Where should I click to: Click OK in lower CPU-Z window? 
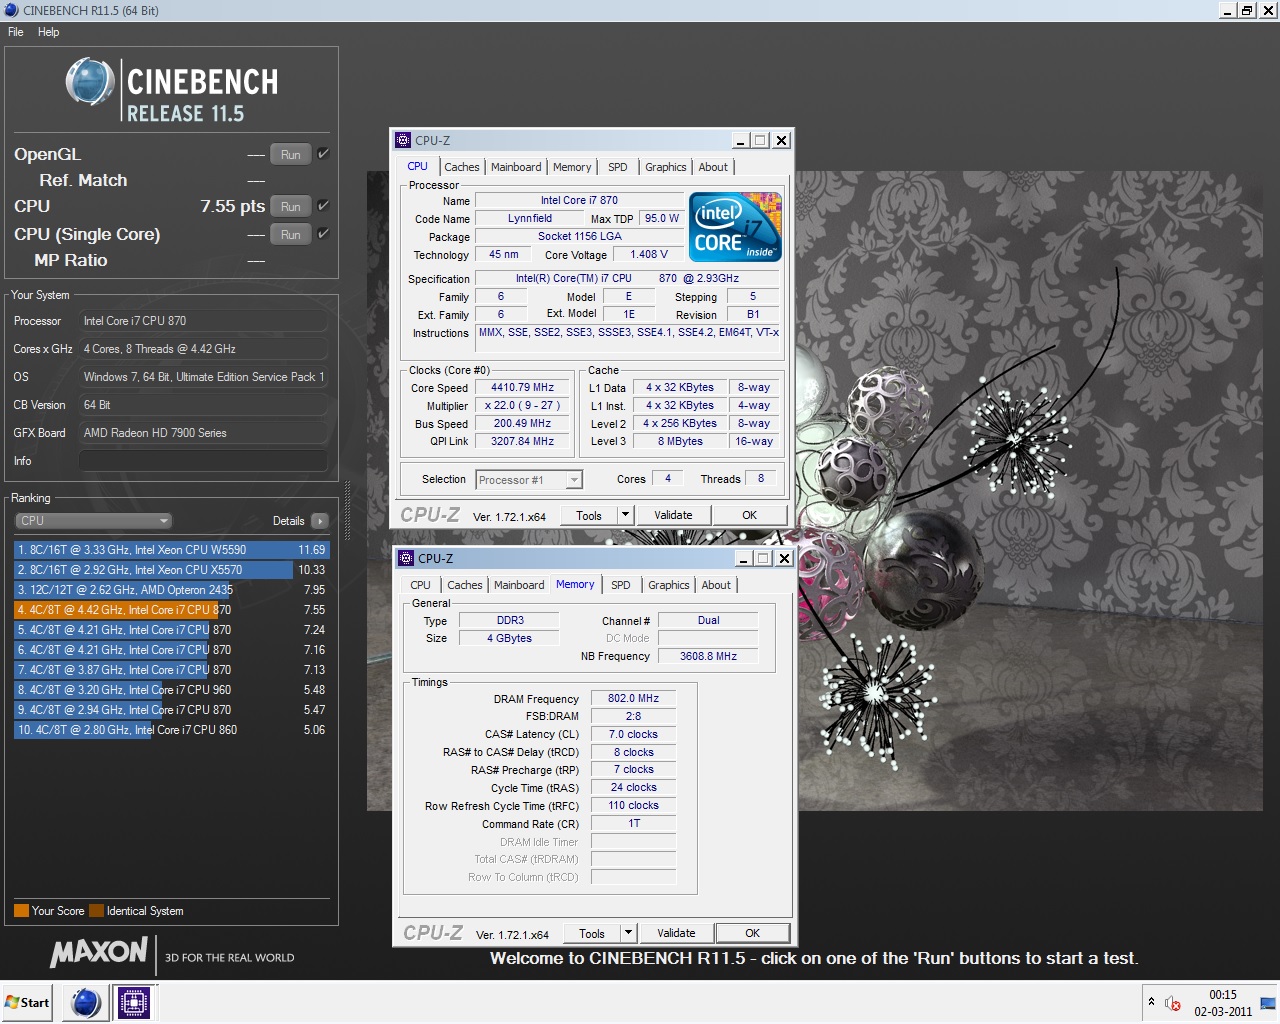click(x=753, y=933)
